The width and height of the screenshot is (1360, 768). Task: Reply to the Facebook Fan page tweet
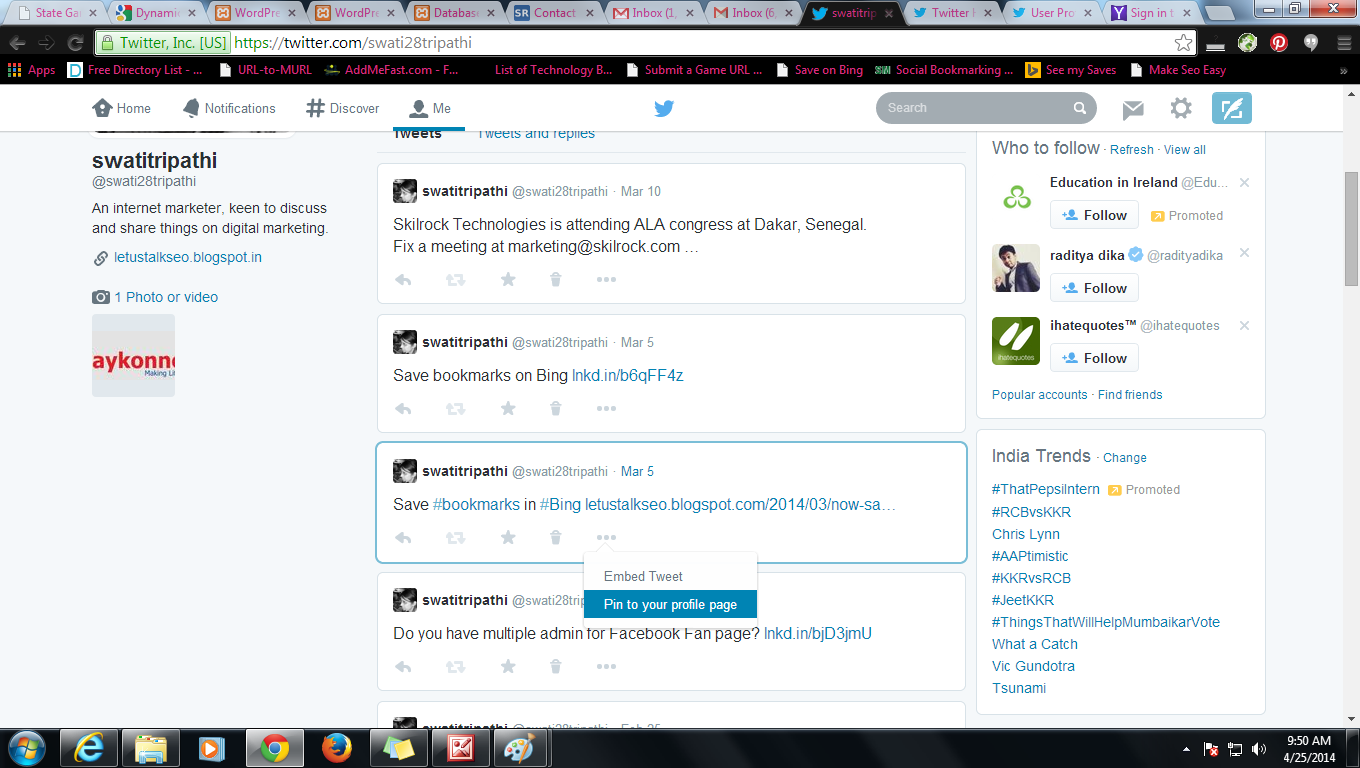(403, 667)
